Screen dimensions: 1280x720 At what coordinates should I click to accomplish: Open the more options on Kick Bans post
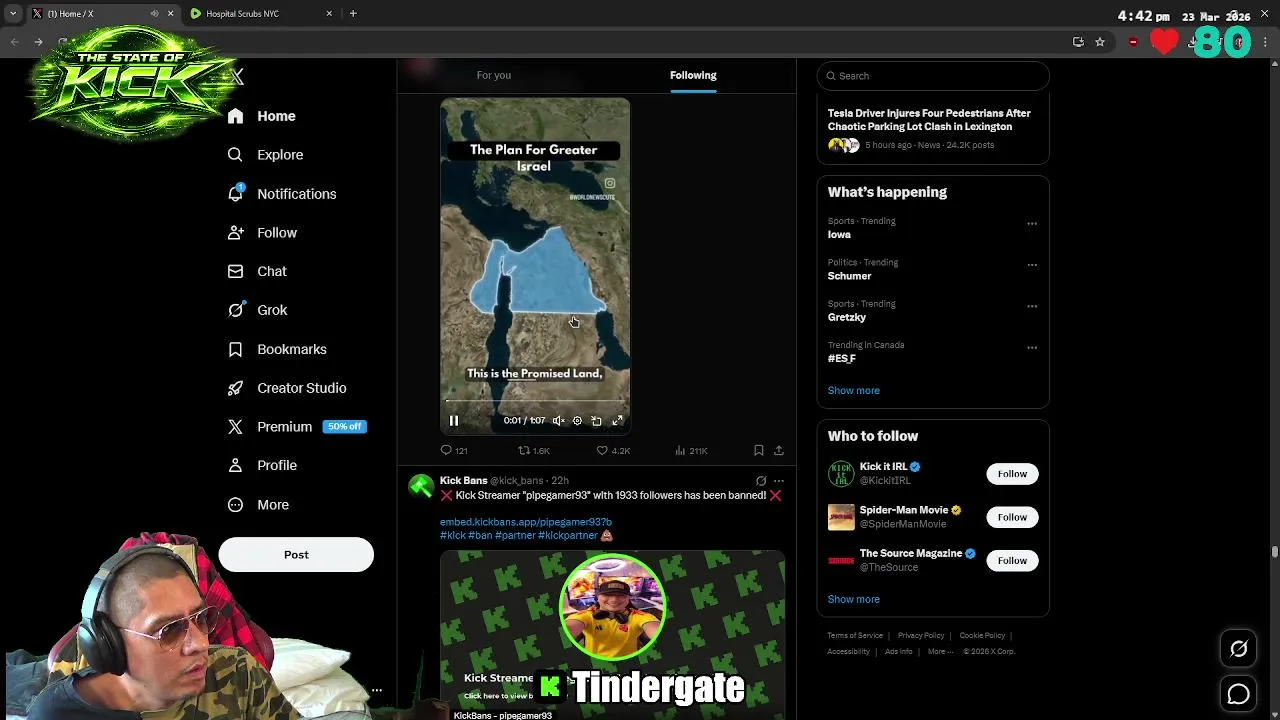tap(779, 481)
